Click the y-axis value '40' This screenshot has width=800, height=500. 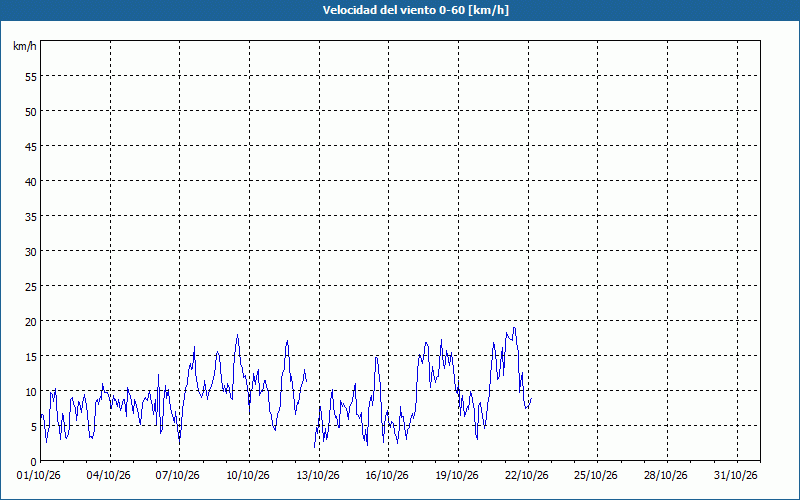(31, 182)
